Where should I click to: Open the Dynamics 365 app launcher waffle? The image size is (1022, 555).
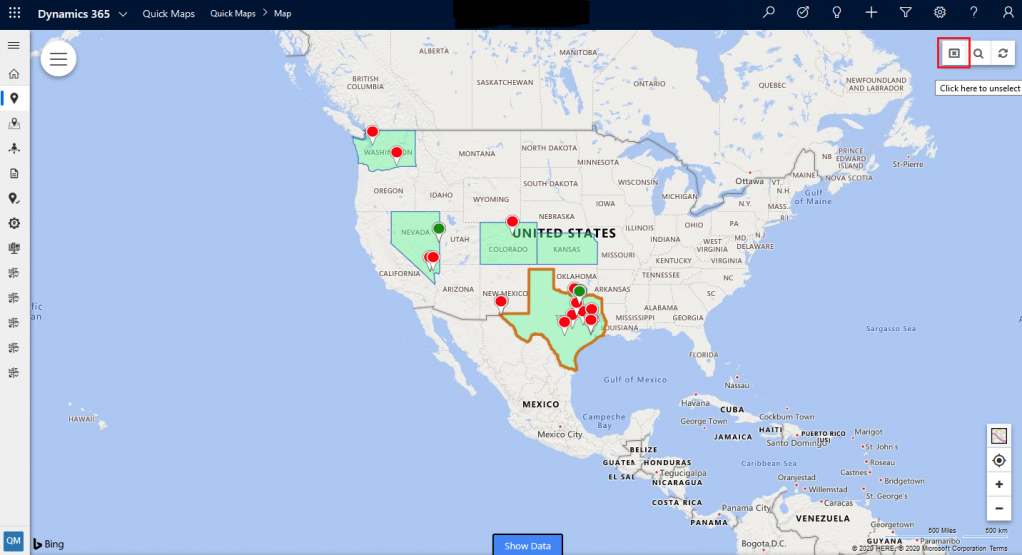click(14, 13)
